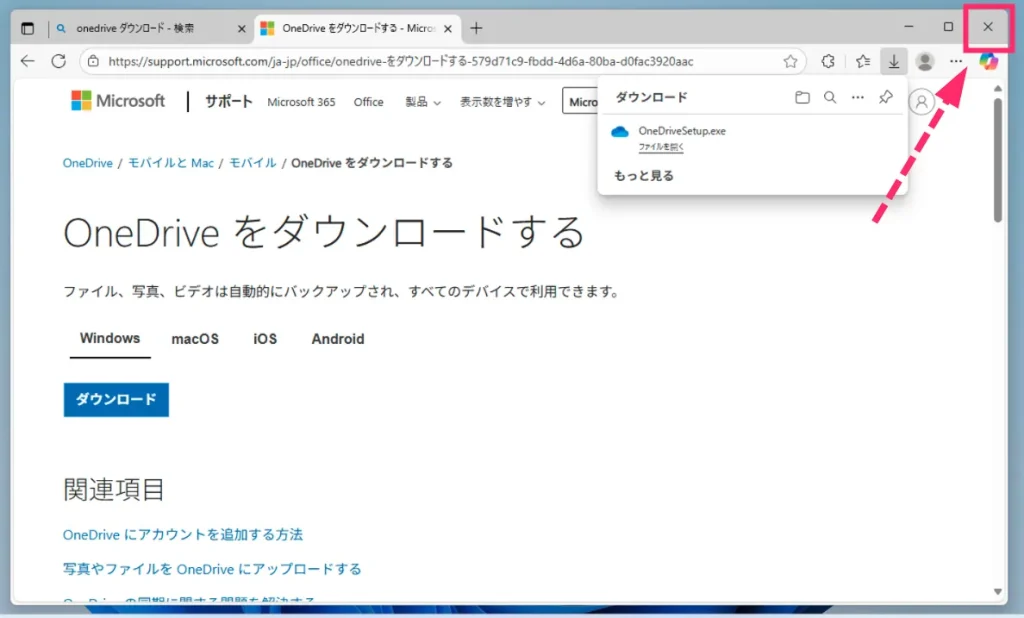The width and height of the screenshot is (1024, 618).
Task: Select the Windows platform tab
Action: coord(110,338)
